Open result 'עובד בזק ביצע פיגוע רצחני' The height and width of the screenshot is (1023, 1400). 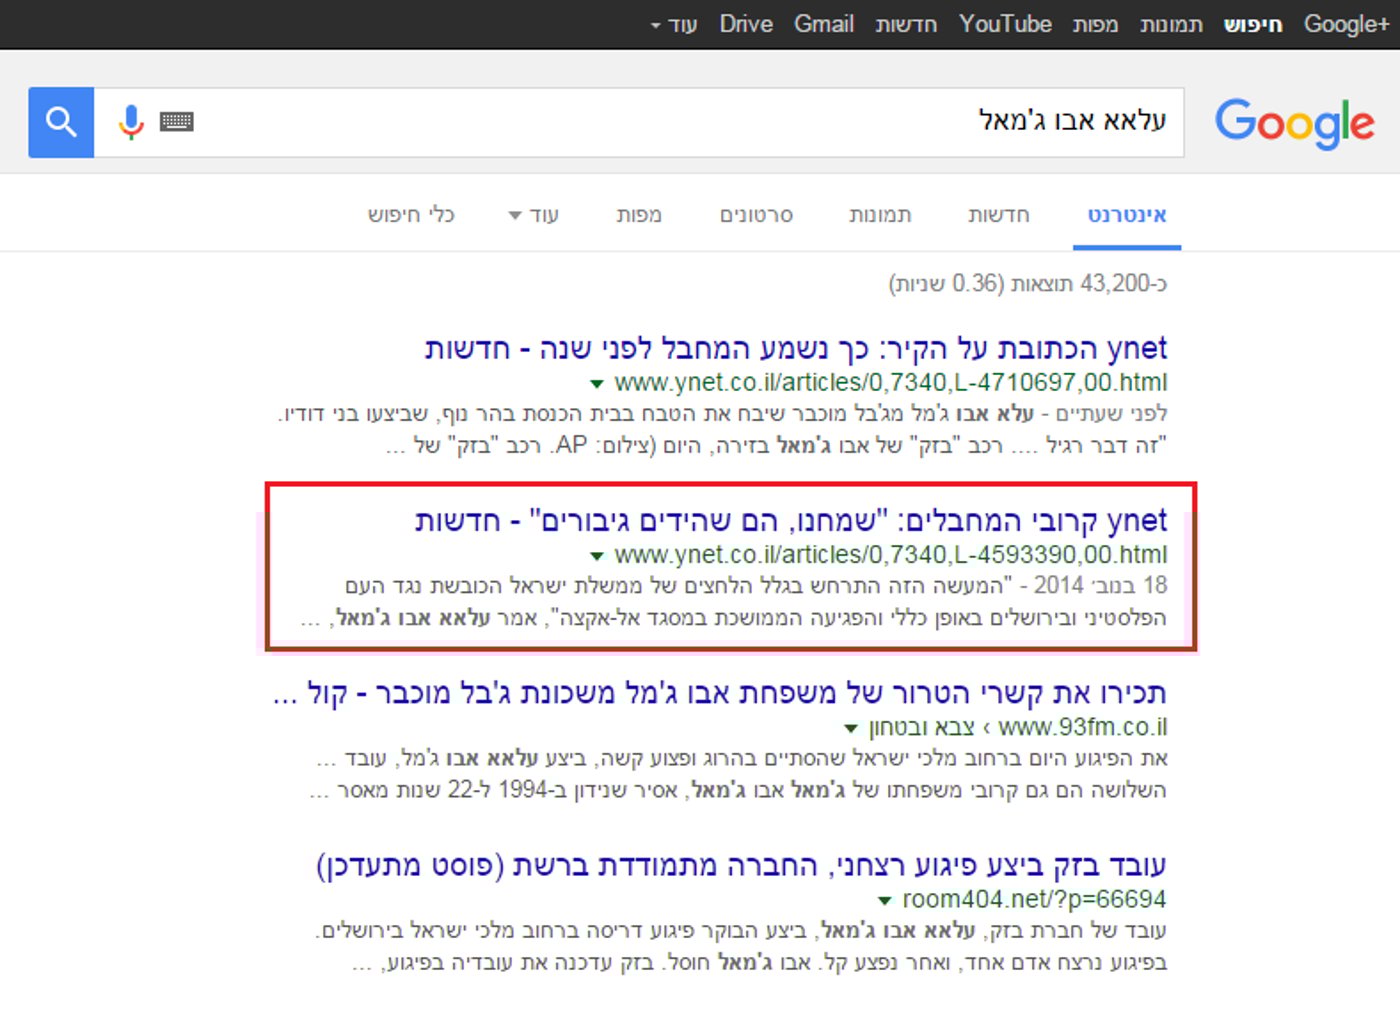tap(741, 864)
